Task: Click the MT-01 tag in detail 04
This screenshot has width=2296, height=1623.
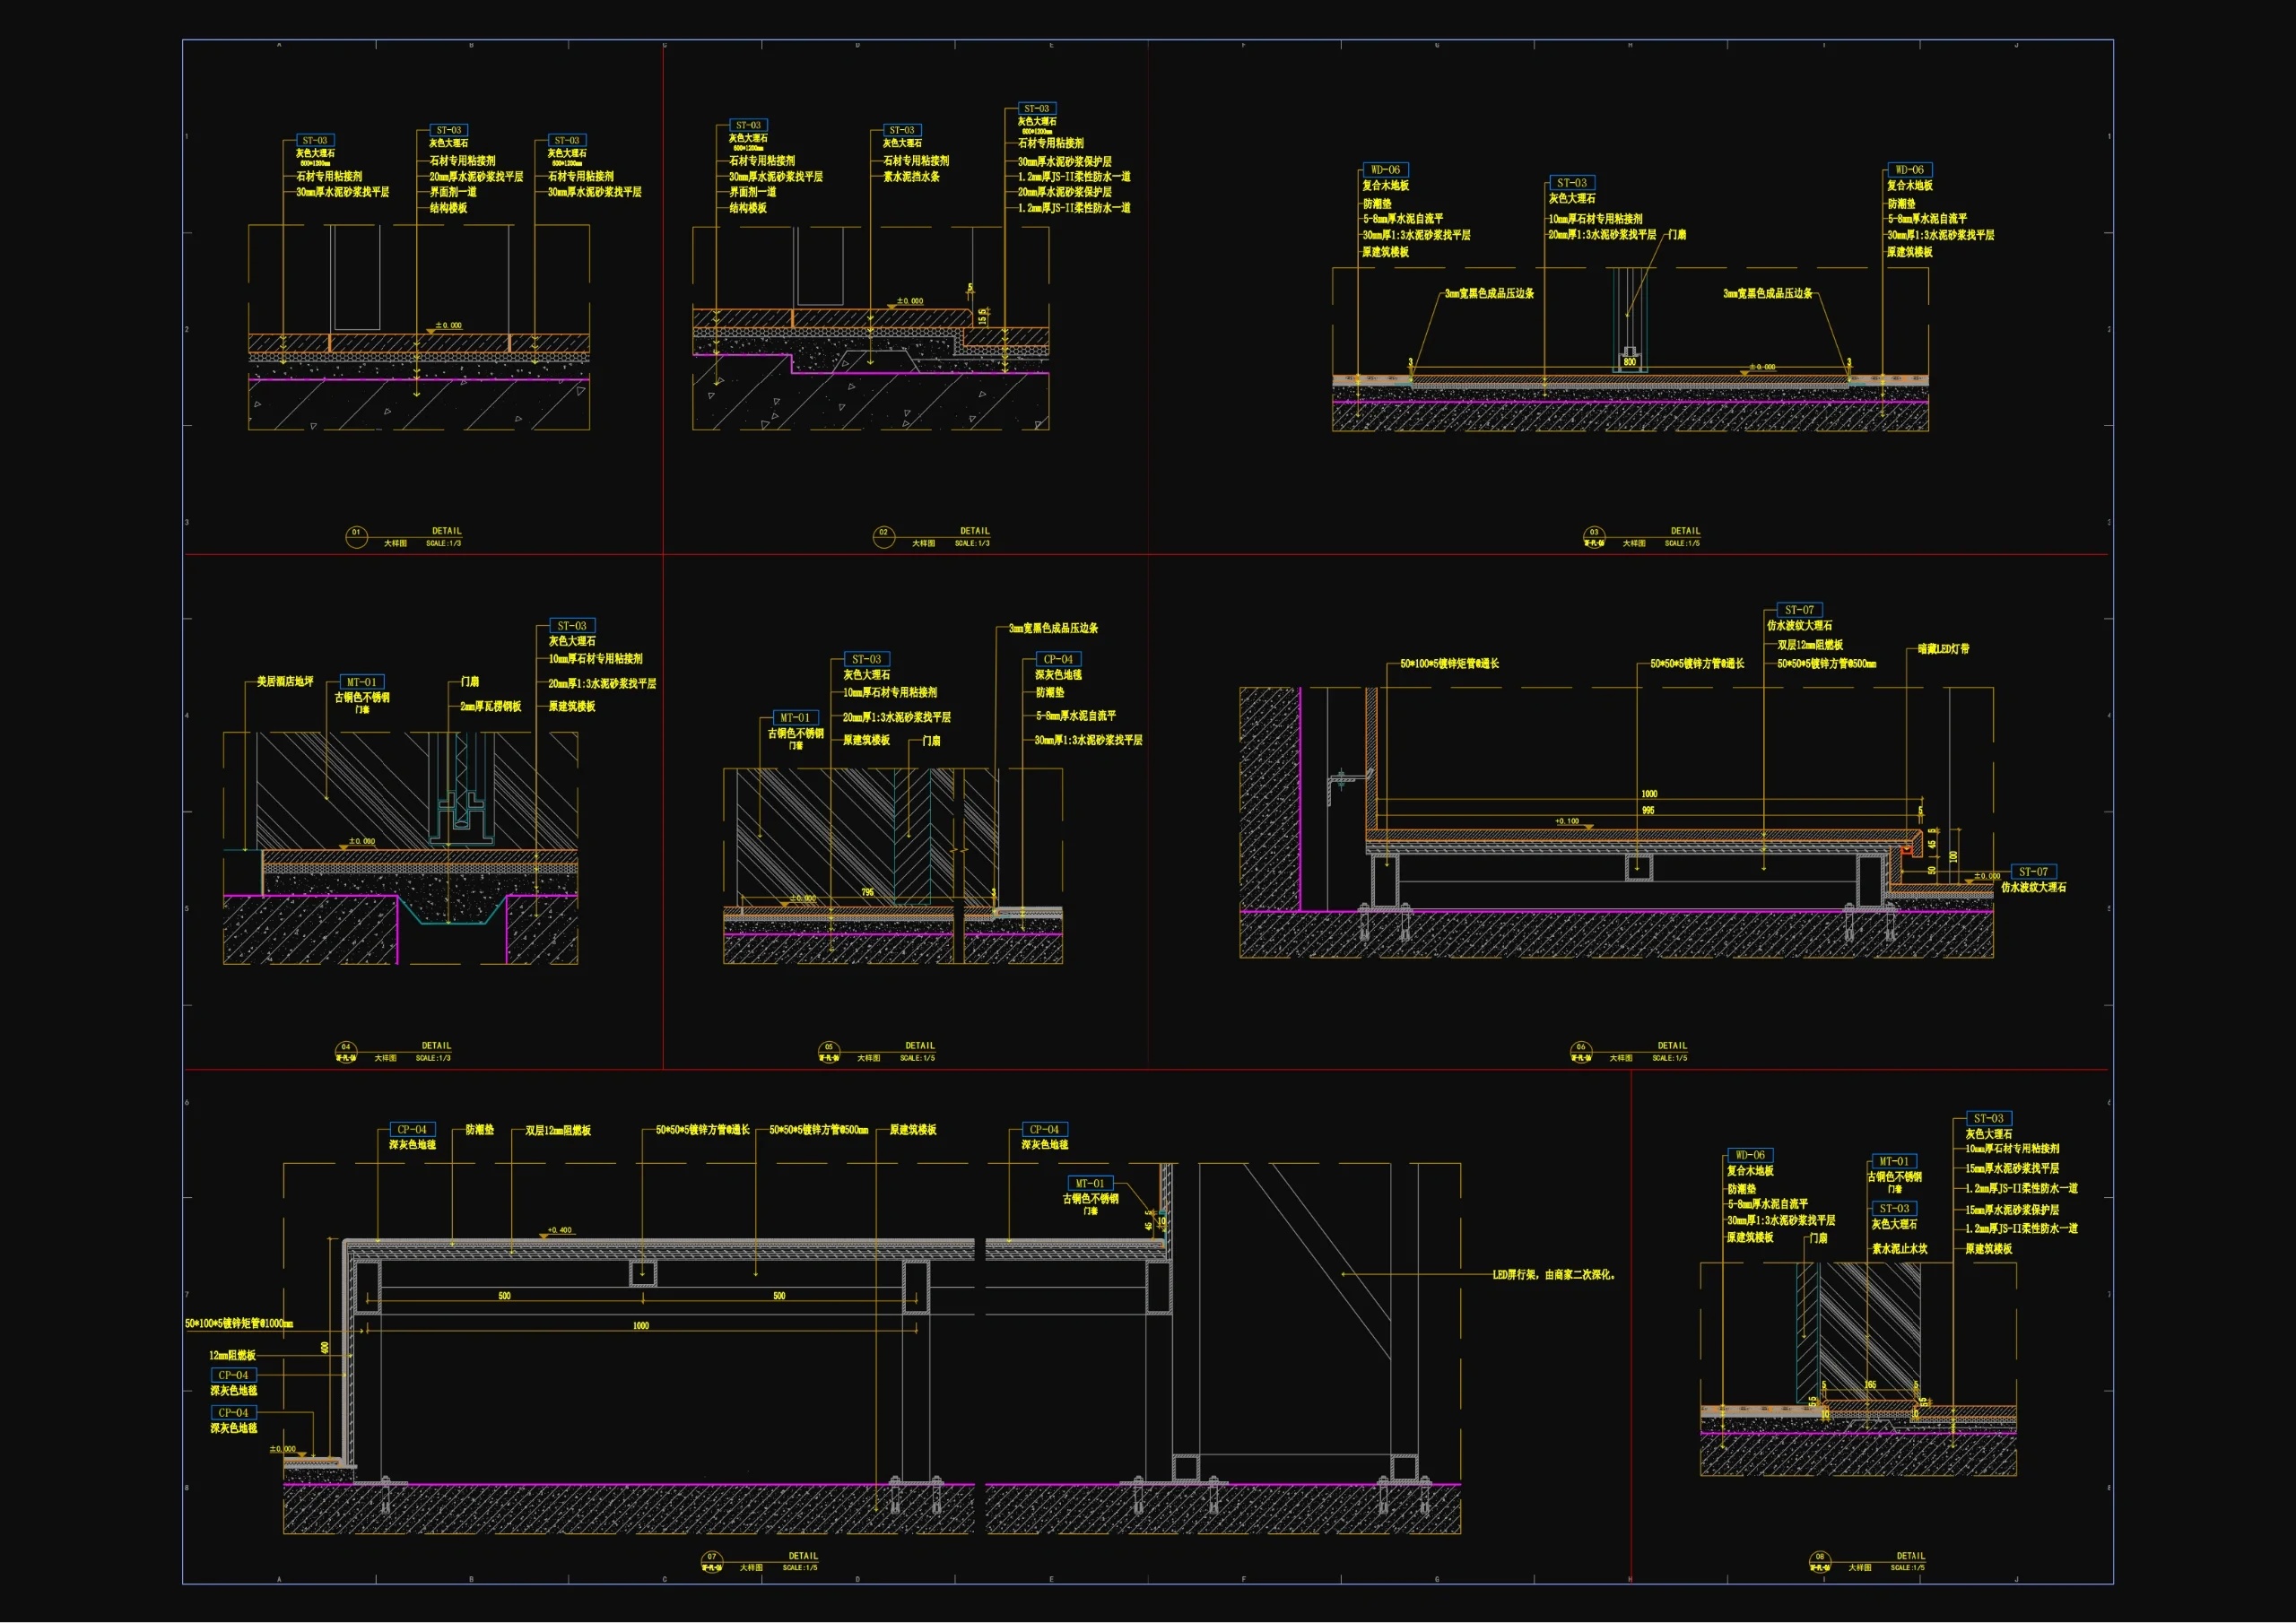Action: tap(362, 682)
